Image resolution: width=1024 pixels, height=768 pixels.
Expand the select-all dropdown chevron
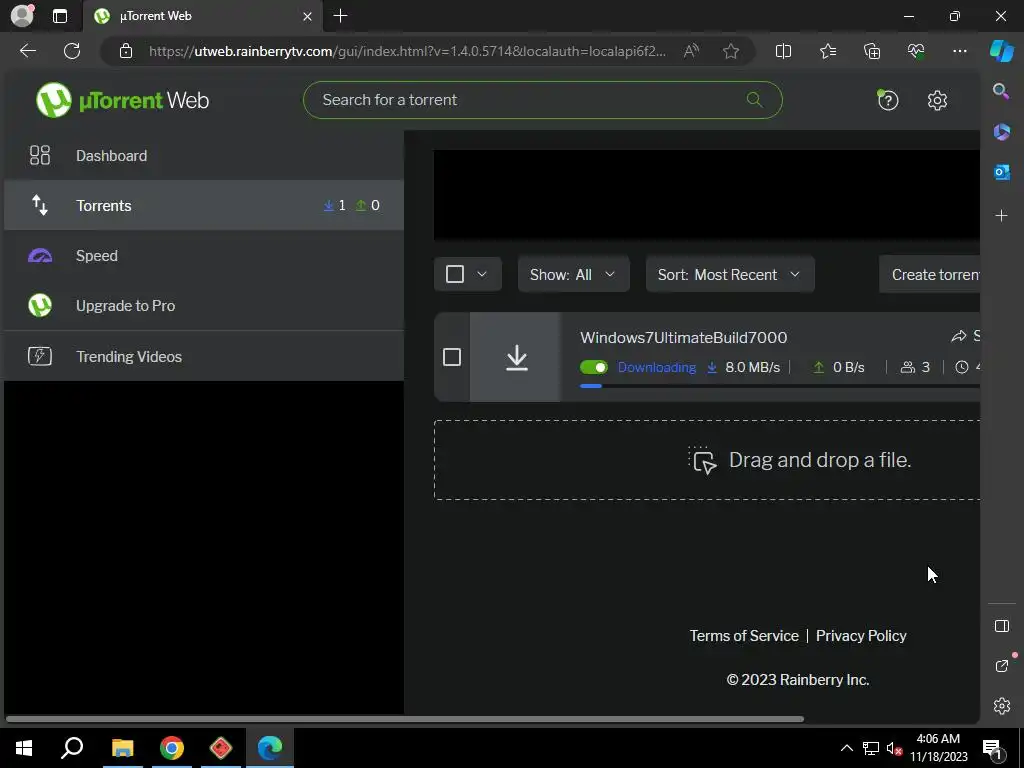[482, 274]
